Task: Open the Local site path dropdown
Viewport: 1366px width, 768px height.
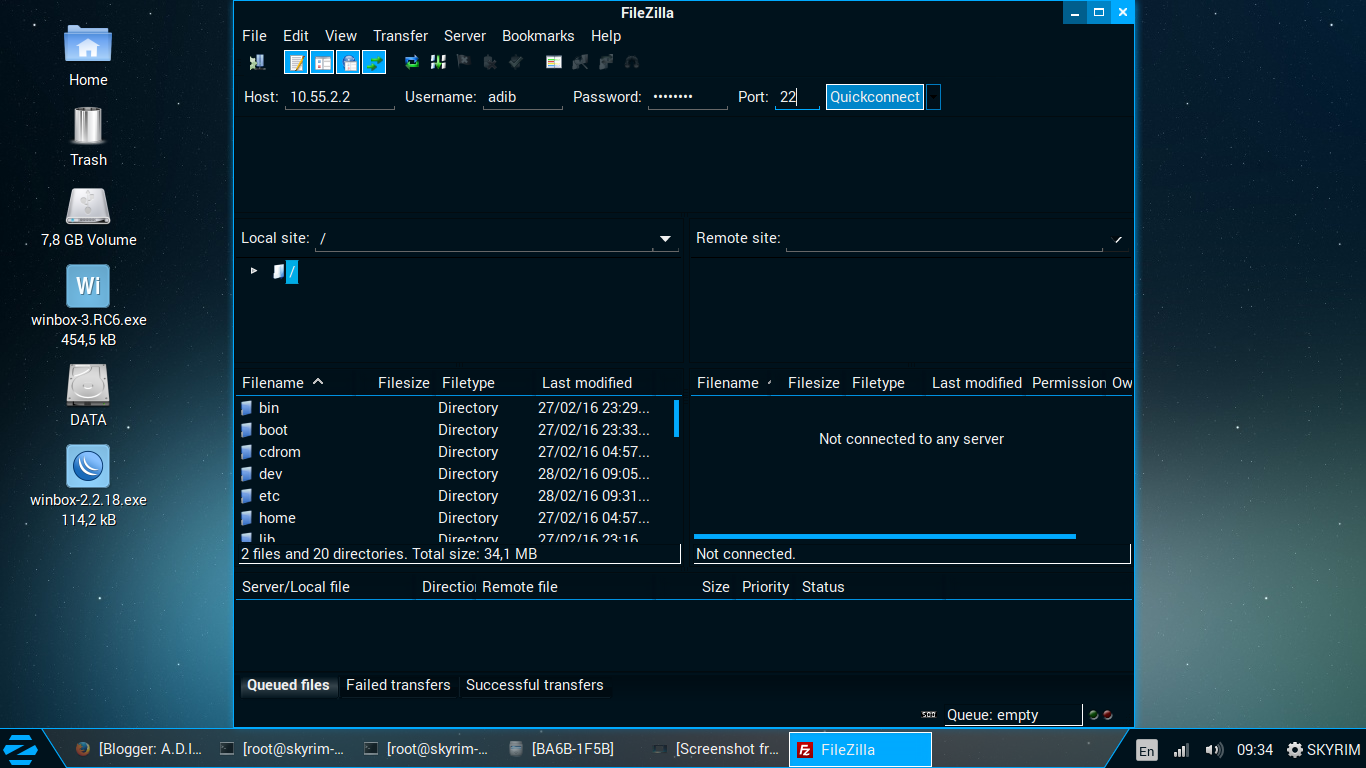Action: click(x=665, y=239)
